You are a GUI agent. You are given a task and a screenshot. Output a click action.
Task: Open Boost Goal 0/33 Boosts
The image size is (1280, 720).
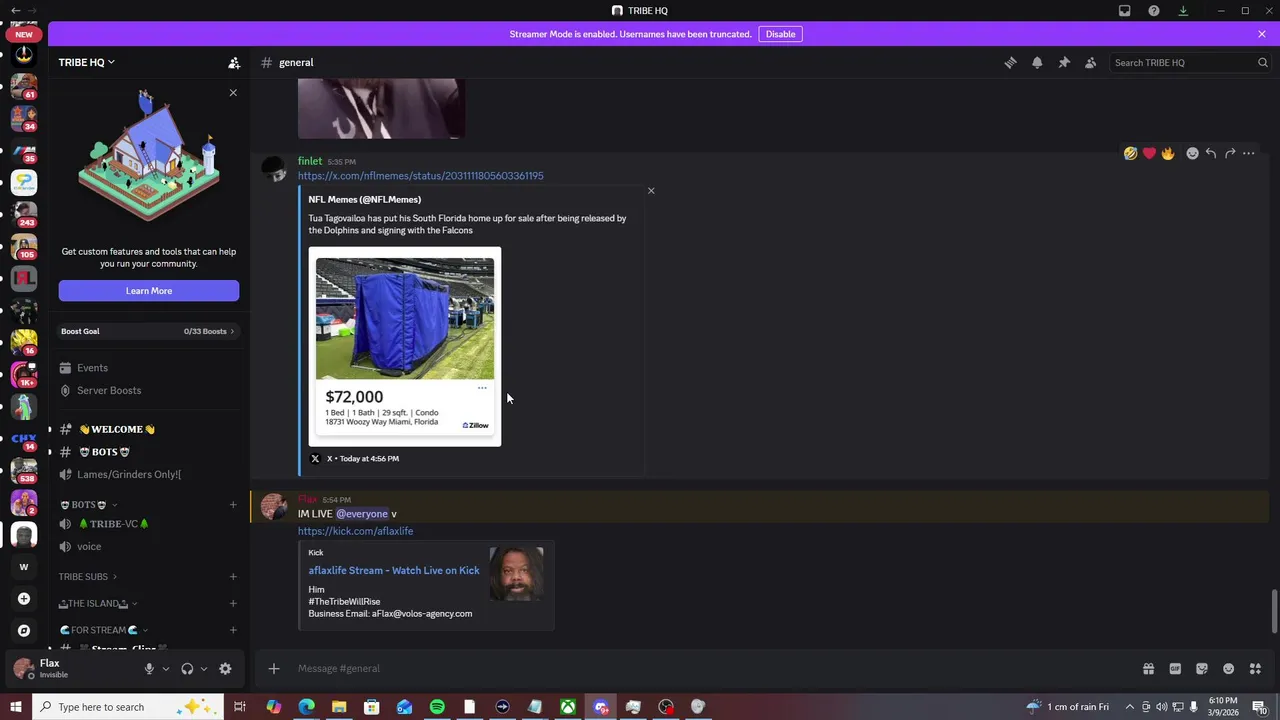pyautogui.click(x=148, y=331)
